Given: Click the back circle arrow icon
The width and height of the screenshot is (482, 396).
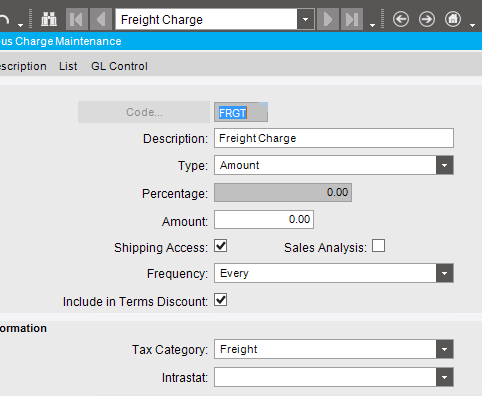Looking at the screenshot, I should coord(401,19).
